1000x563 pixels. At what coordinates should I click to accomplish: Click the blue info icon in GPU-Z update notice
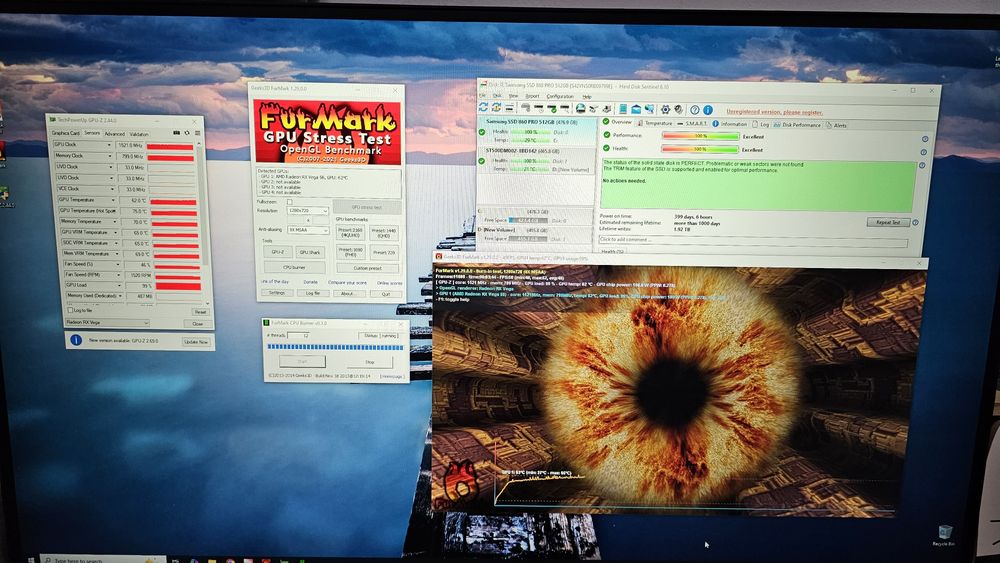coord(75,340)
